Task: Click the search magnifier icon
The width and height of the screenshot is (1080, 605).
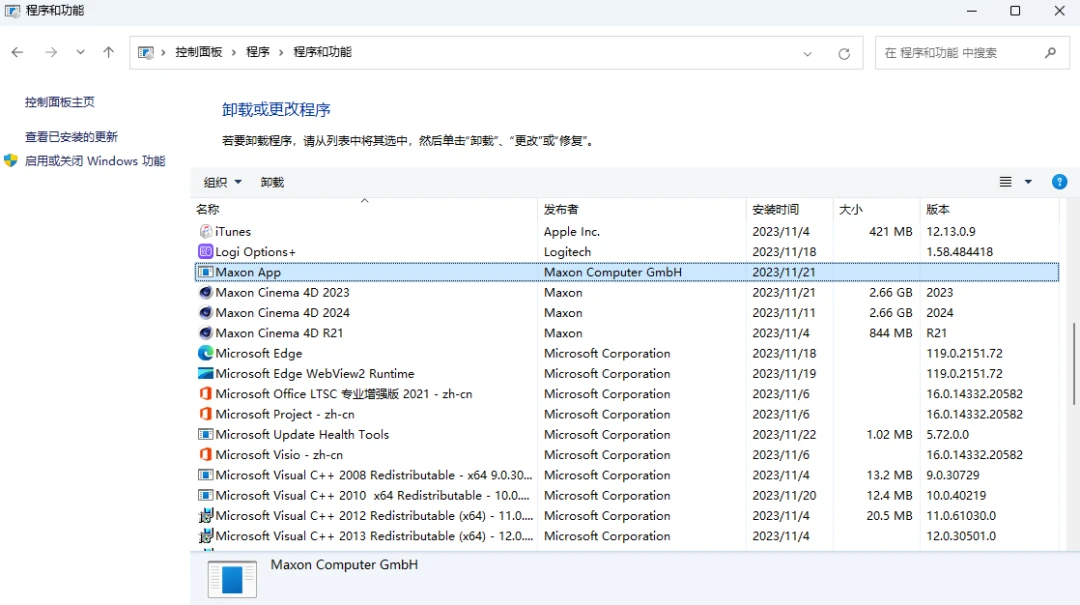Action: point(1050,52)
